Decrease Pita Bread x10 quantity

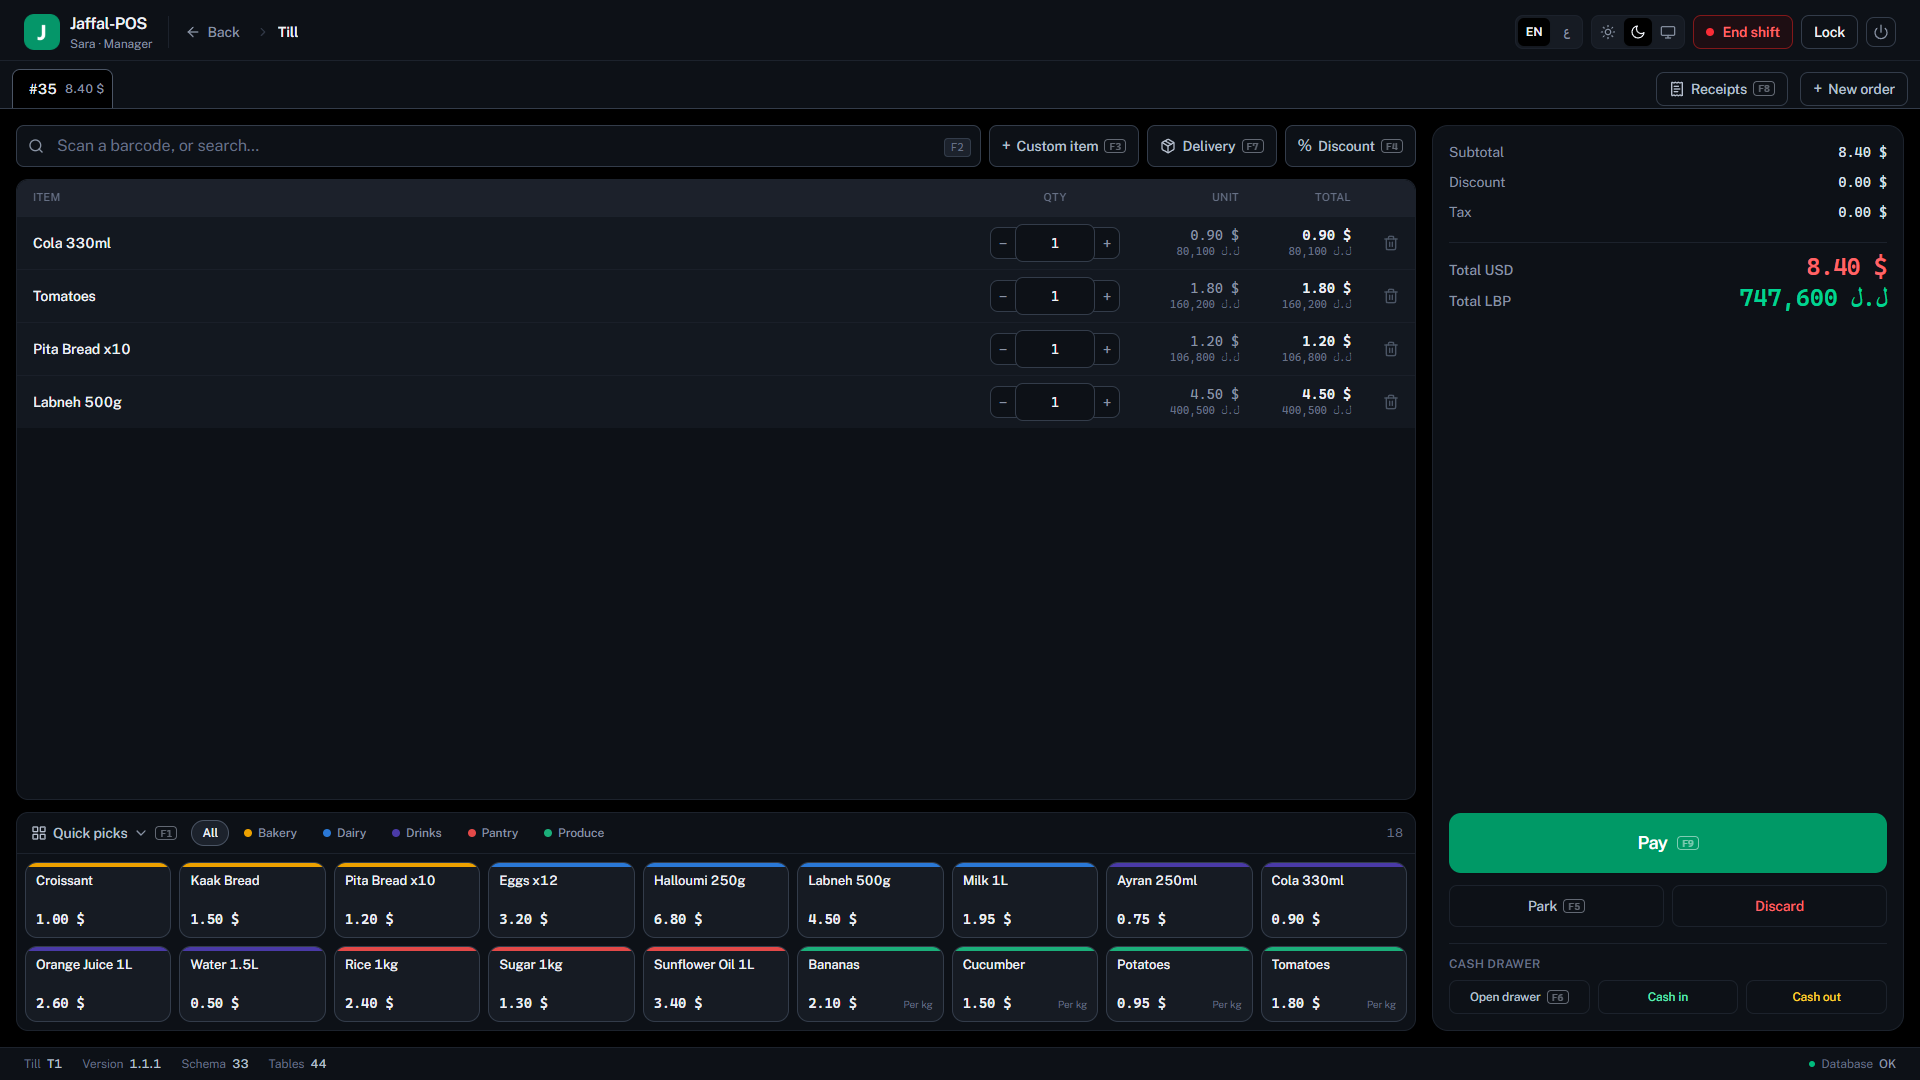1003,349
